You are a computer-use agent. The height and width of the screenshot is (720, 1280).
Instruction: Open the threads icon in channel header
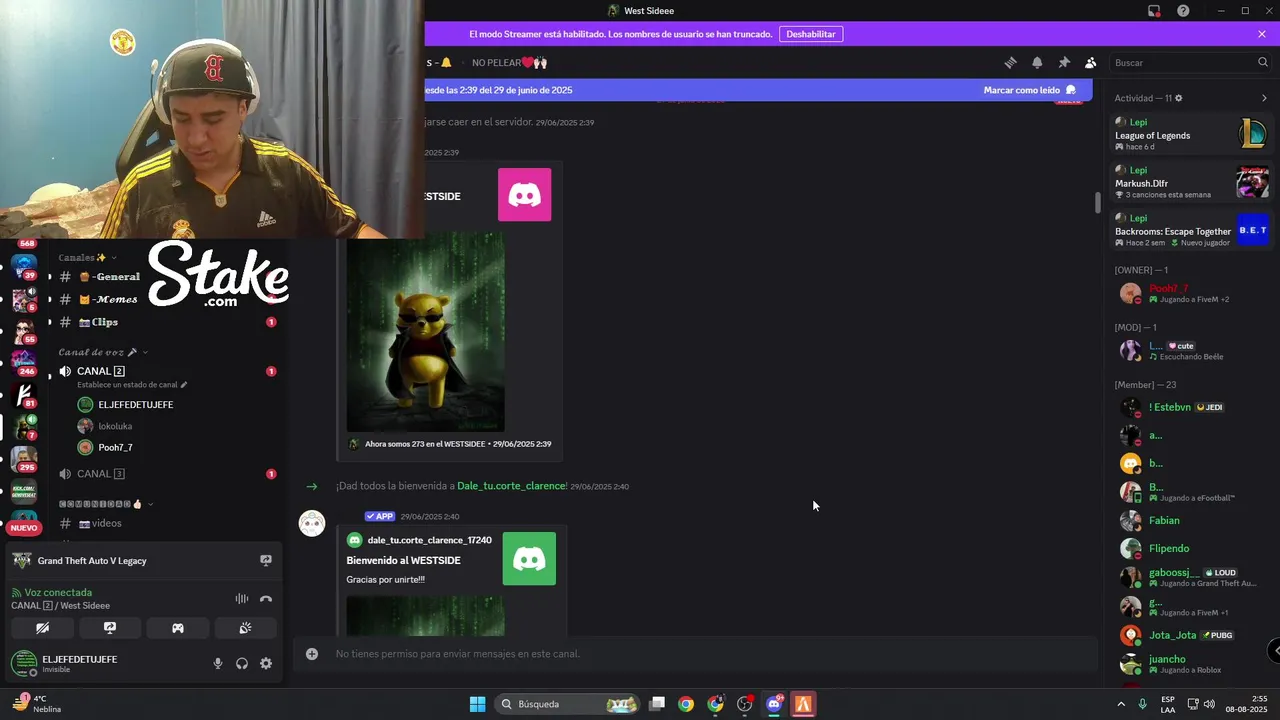pyautogui.click(x=1010, y=62)
